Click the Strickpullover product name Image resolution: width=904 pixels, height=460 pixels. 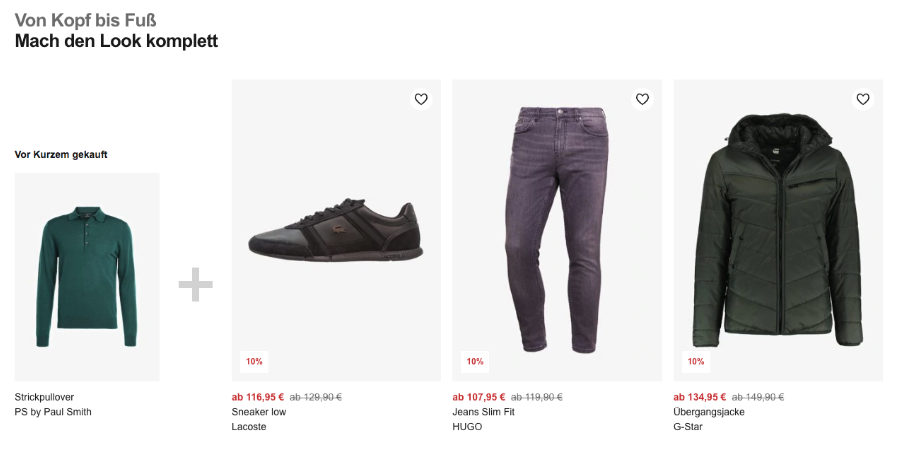[x=45, y=397]
